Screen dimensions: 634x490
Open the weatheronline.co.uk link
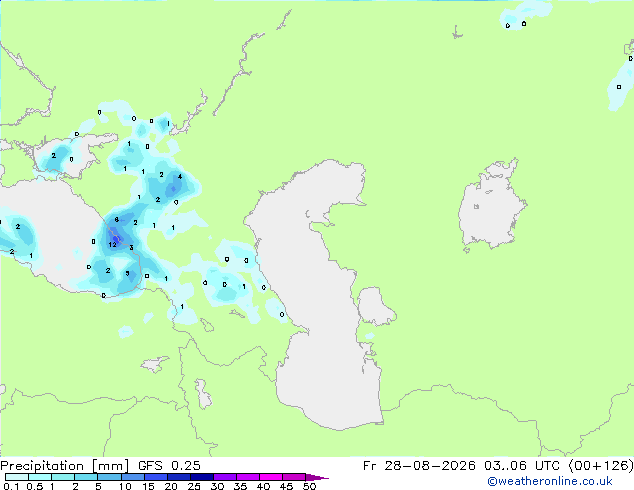point(550,481)
